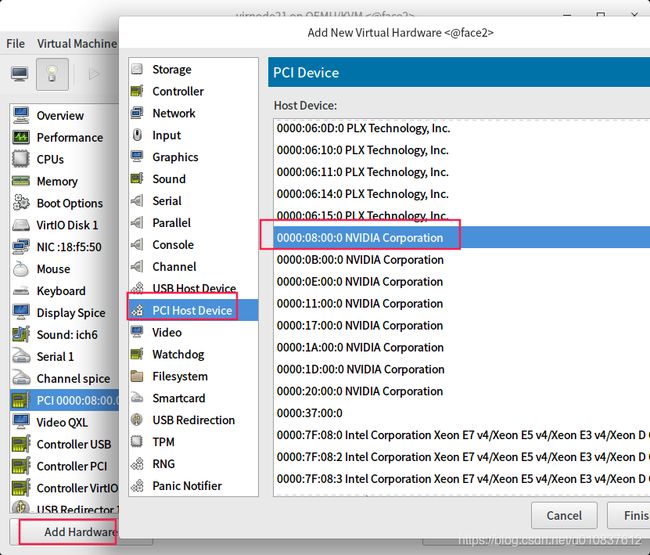Select Overview in VM hardware list

64,115
